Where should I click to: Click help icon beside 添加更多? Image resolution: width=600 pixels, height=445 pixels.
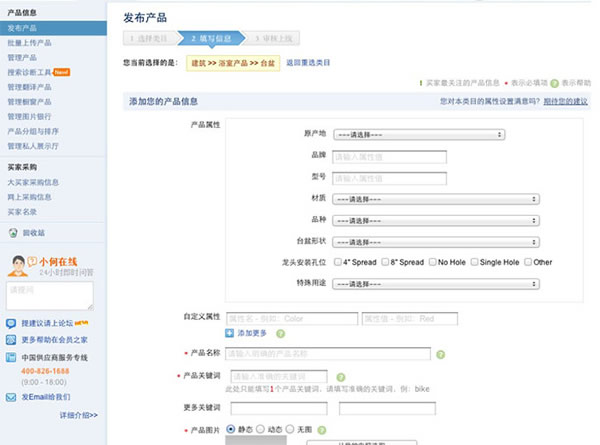click(280, 333)
